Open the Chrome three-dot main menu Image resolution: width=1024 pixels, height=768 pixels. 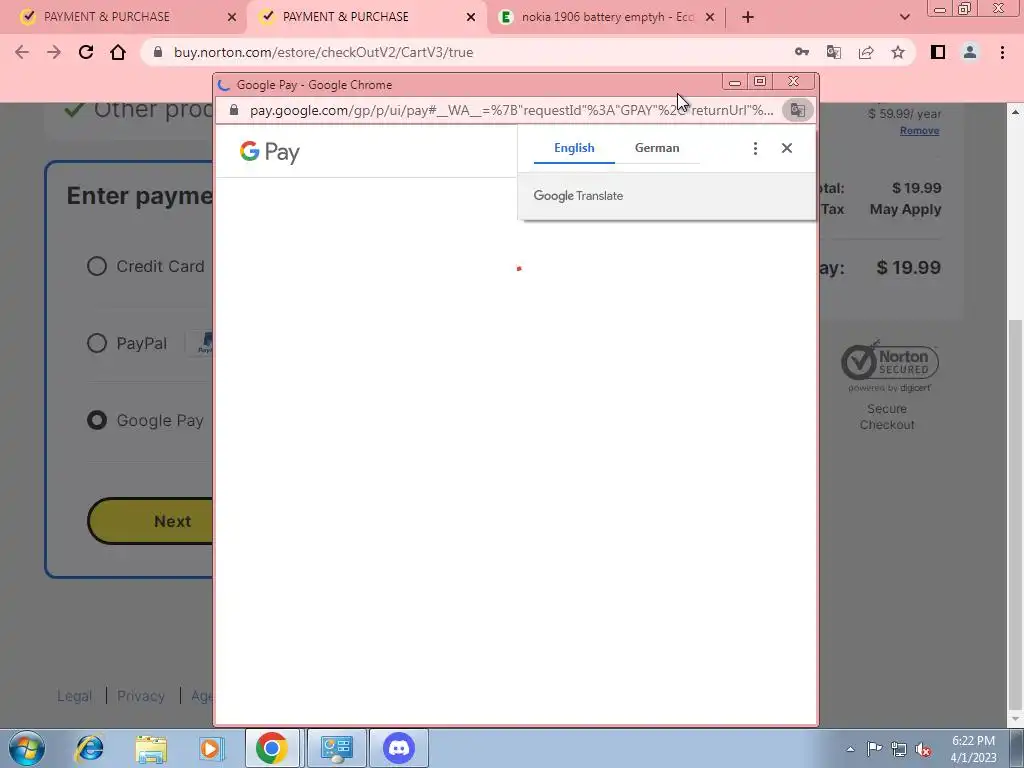(x=1002, y=52)
